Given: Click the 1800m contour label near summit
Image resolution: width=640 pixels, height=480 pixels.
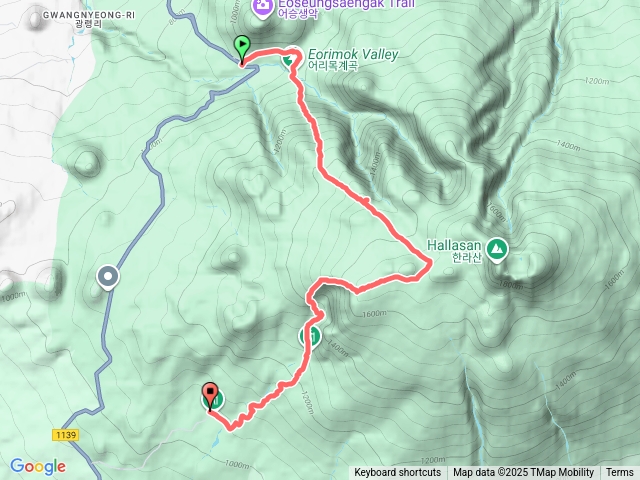Looking at the screenshot, I should click(x=510, y=284).
